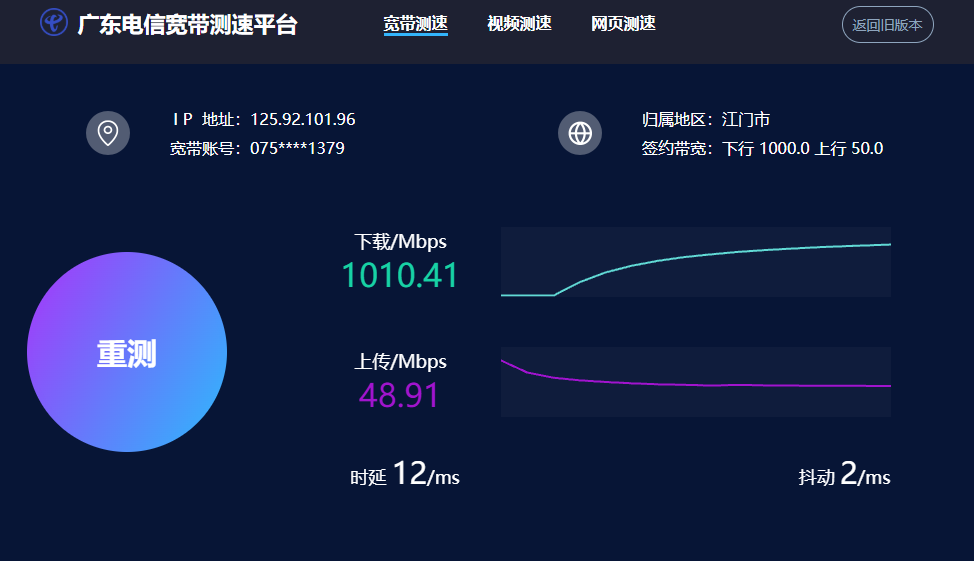Click the 返回旧版本 button
The image size is (974, 561).
pyautogui.click(x=888, y=25)
